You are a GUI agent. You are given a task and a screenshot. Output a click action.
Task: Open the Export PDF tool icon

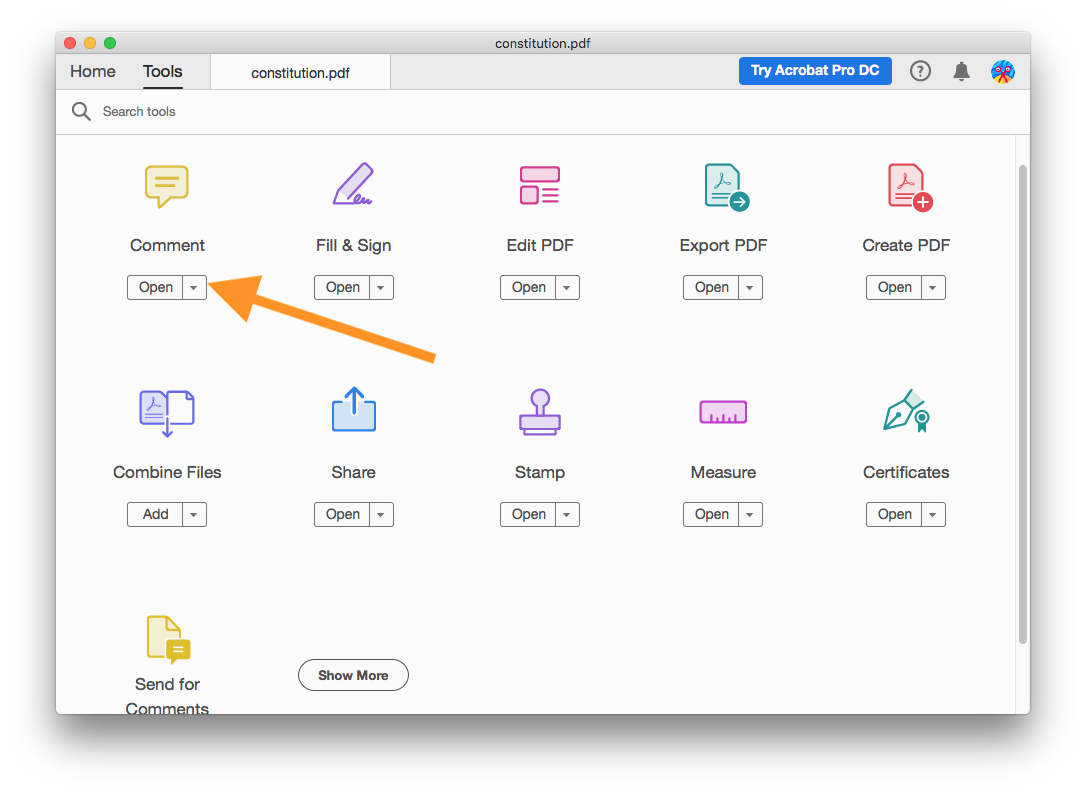click(x=725, y=187)
